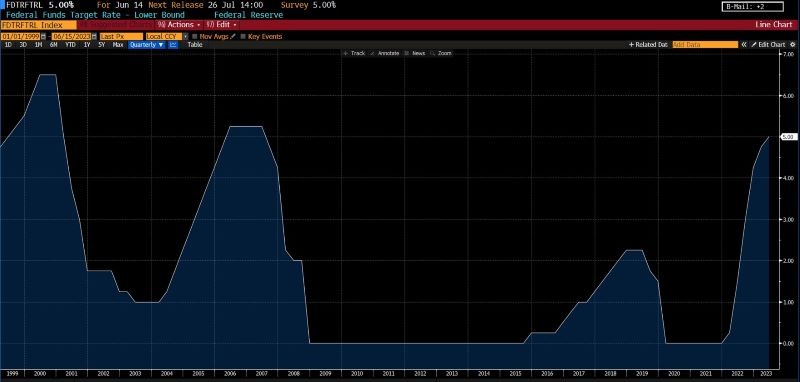Screen dimensions: 800x382
Task: Click the chart type line icon beside Quarterly
Action: tap(173, 45)
